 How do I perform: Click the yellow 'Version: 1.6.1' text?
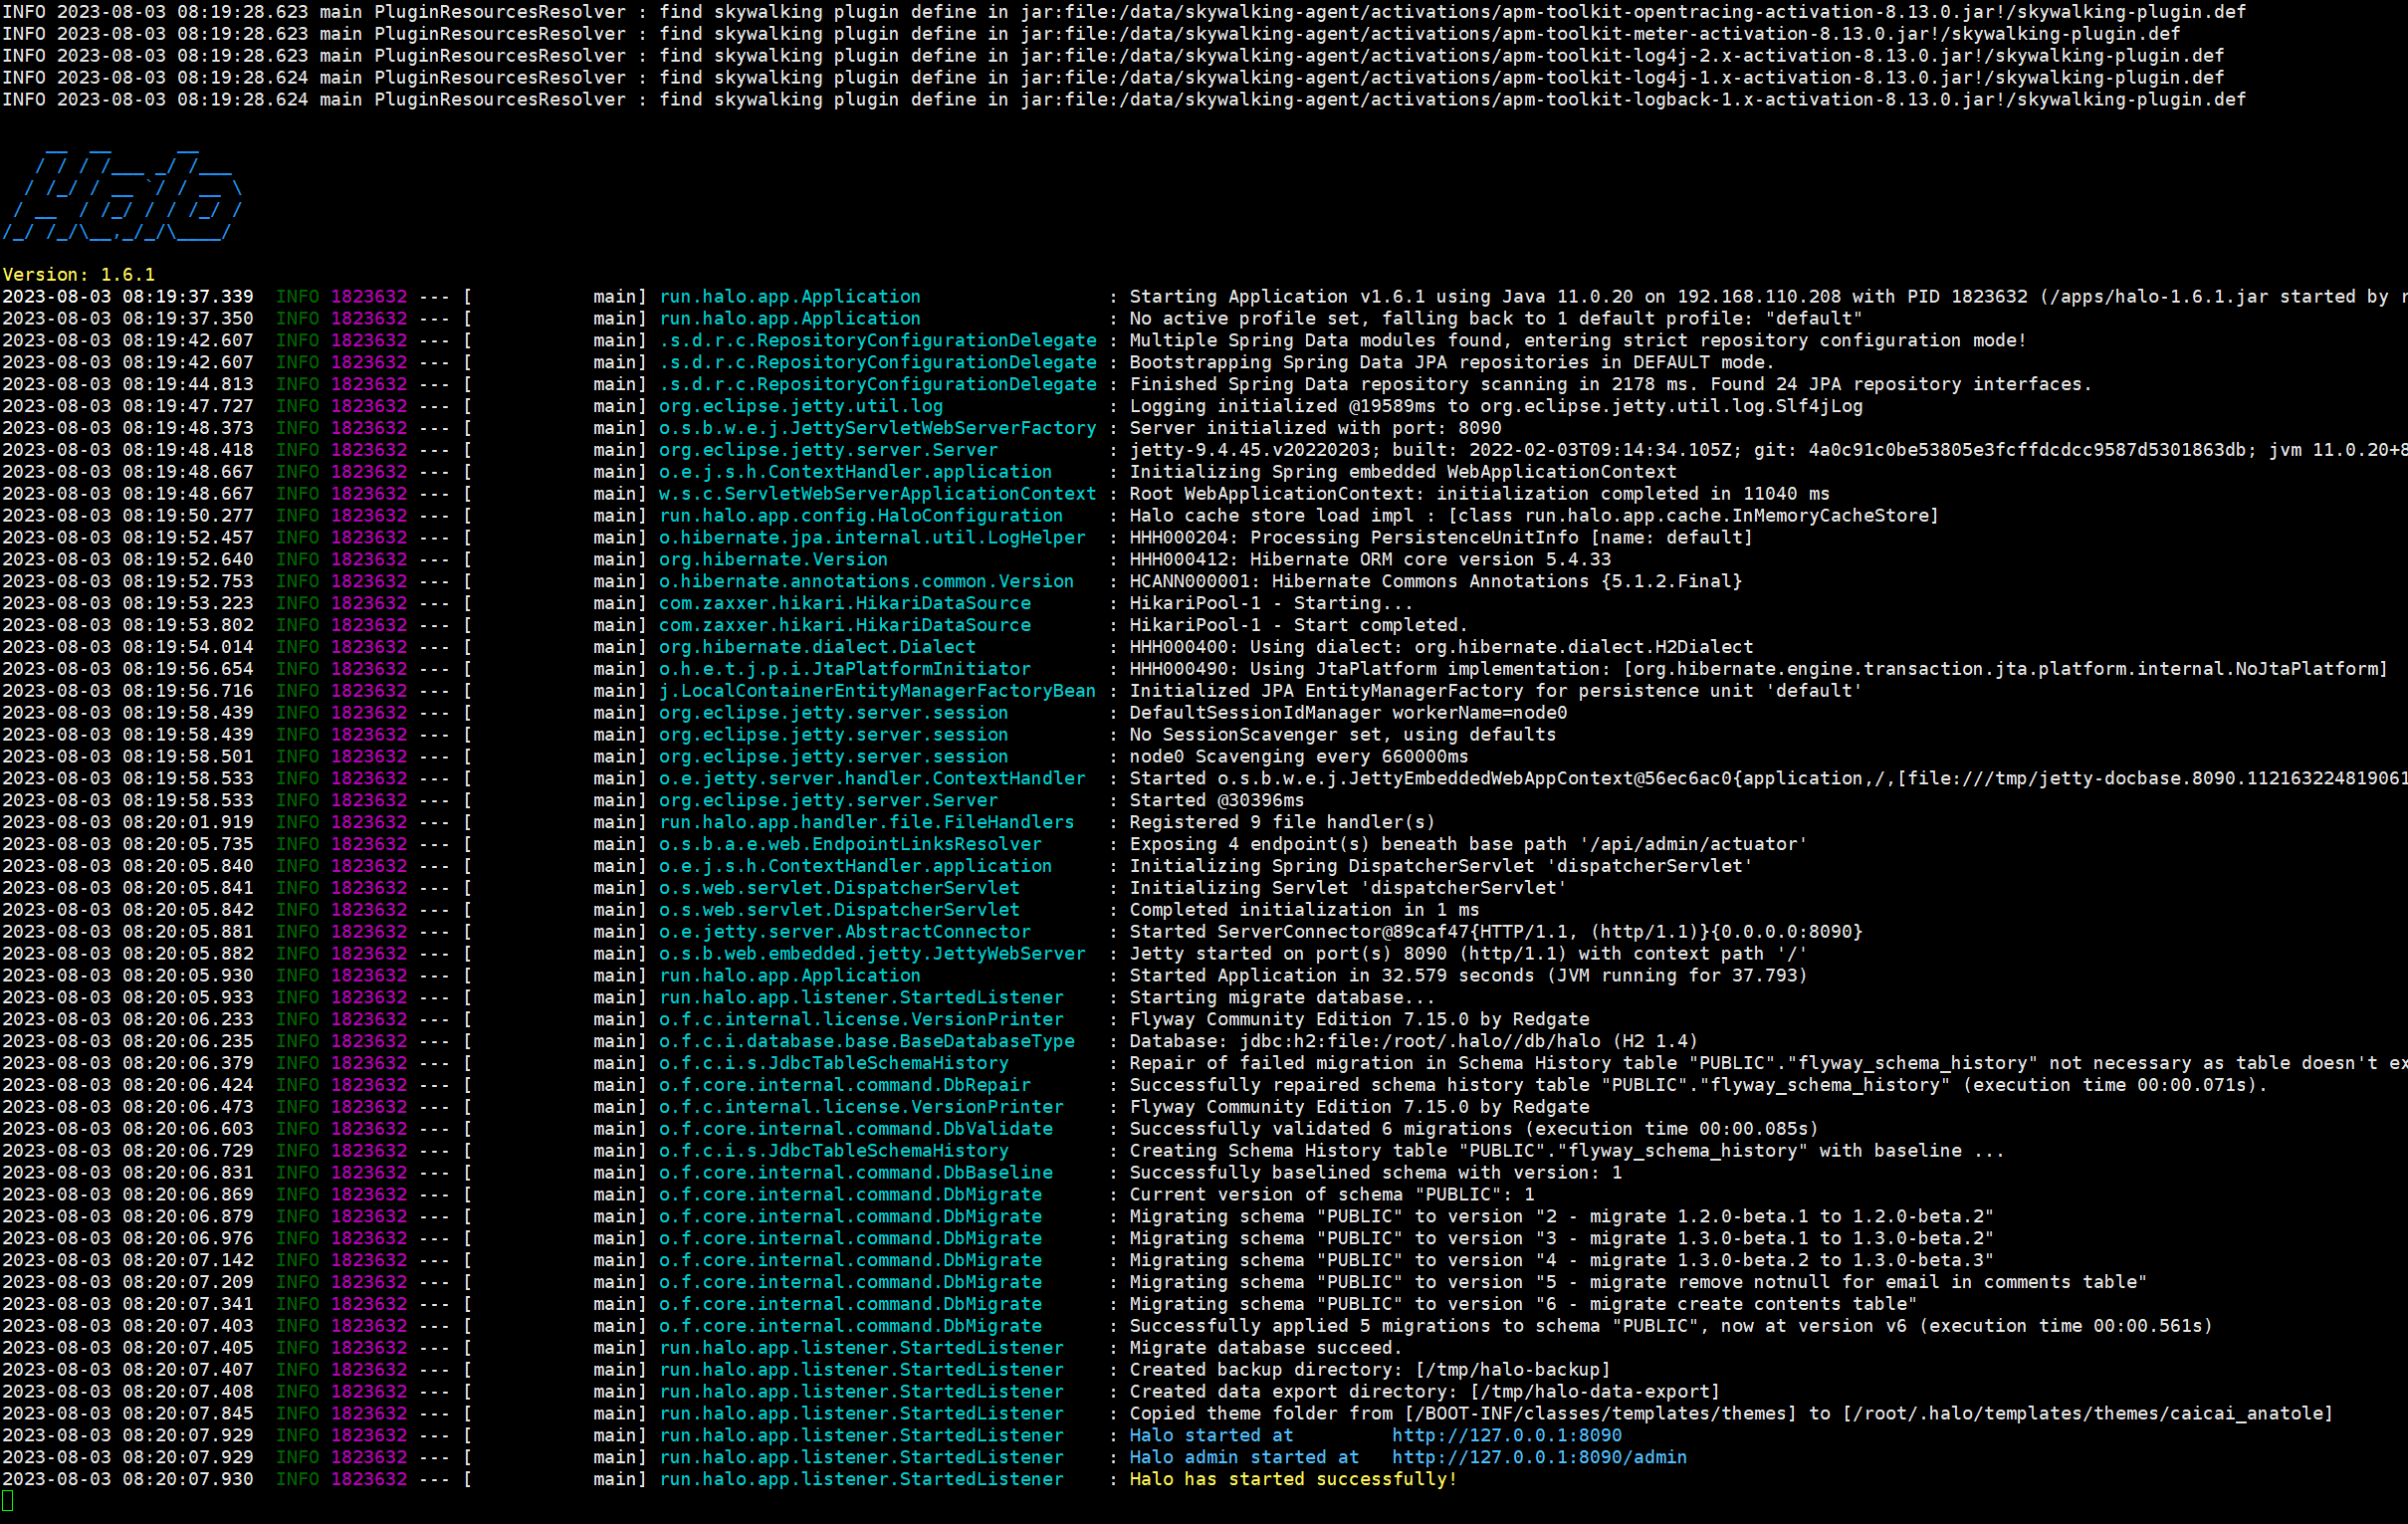point(79,274)
